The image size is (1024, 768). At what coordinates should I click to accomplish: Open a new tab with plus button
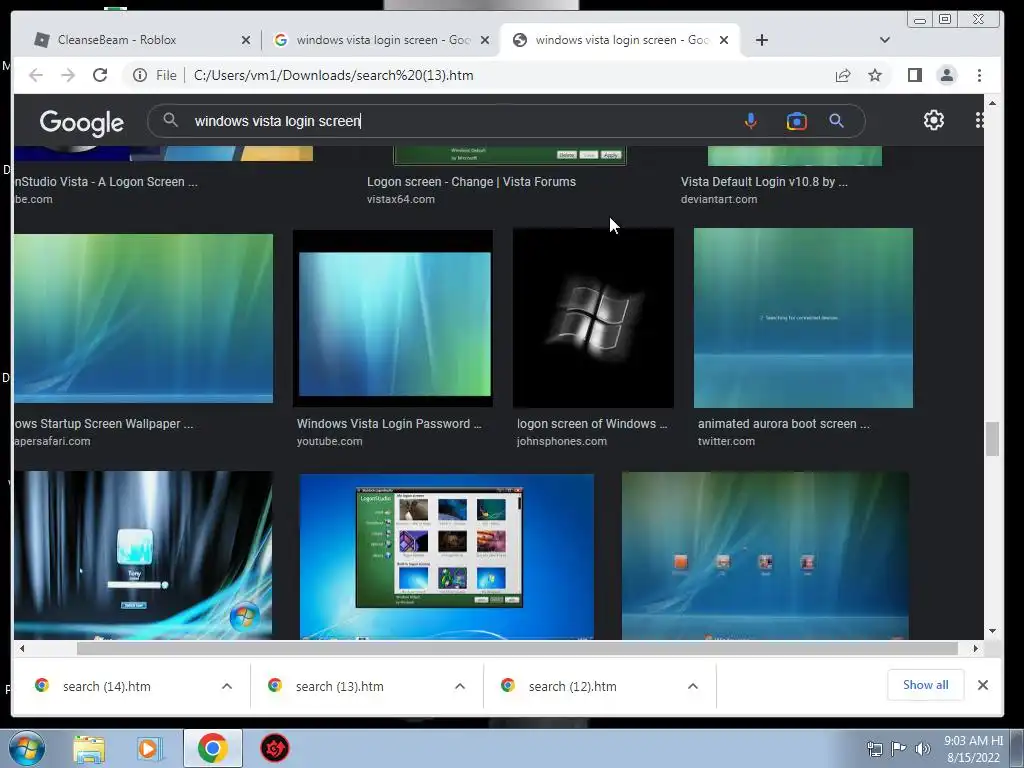[761, 40]
